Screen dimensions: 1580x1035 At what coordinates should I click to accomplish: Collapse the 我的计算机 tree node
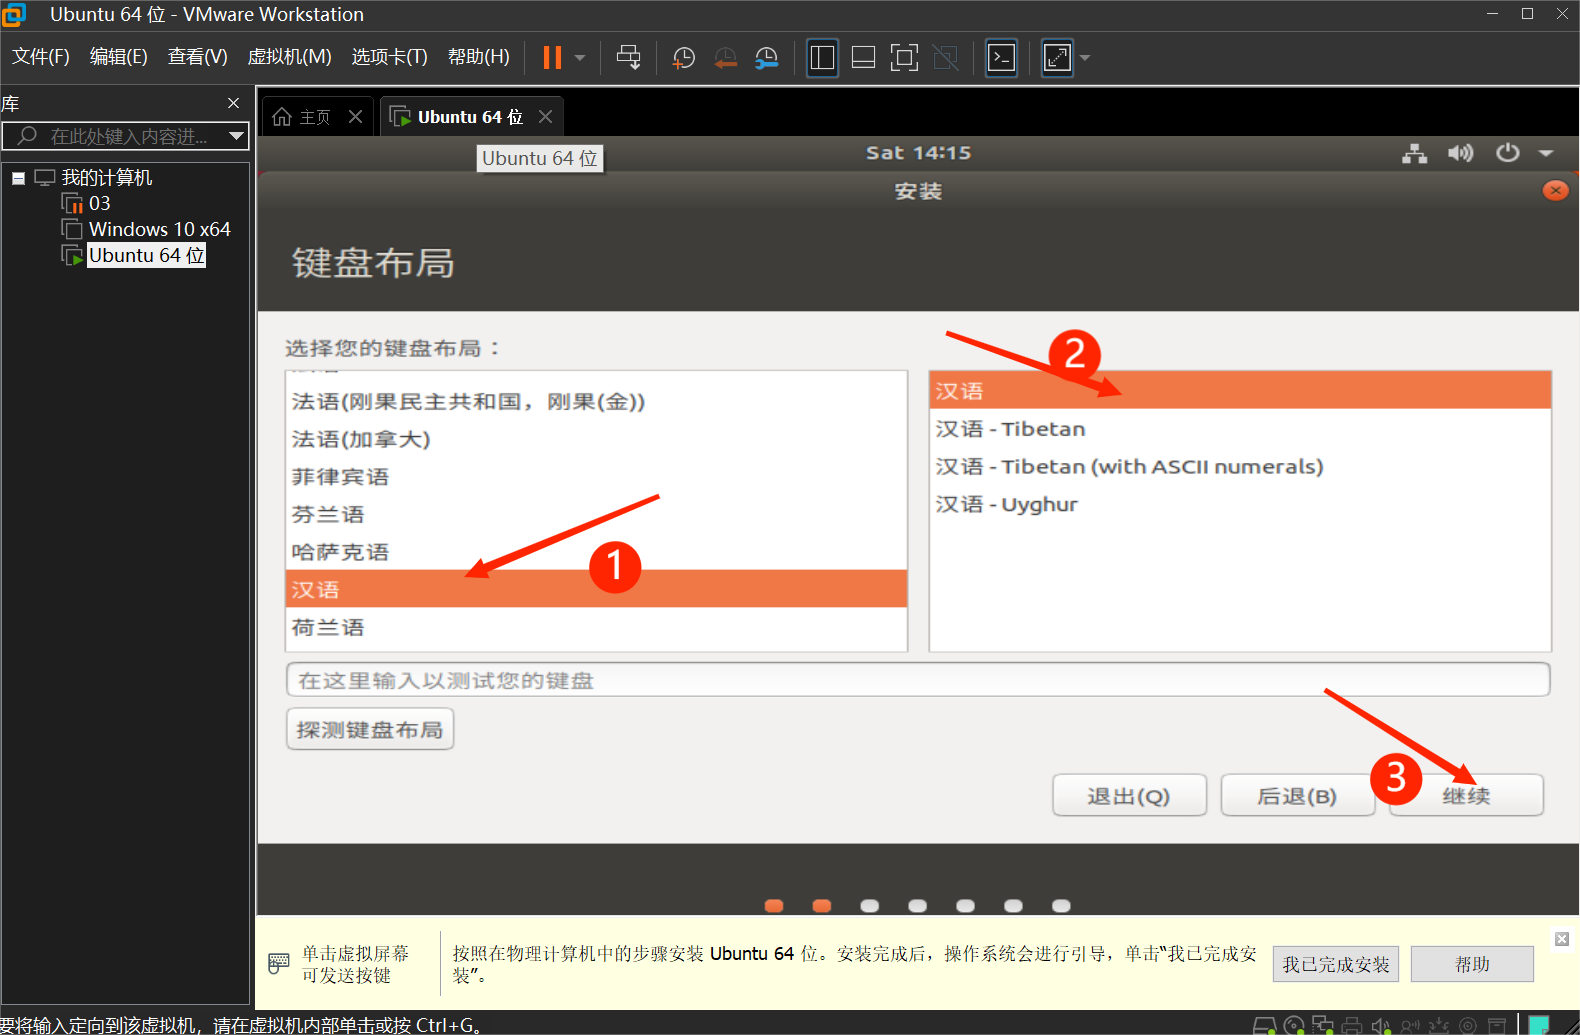point(18,178)
